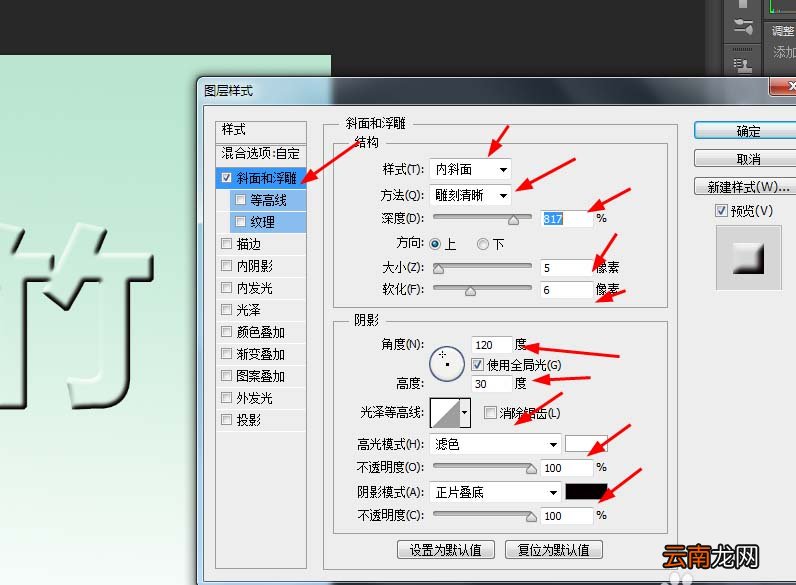Click the highlight opacity field 不透明度(O)
Screen dimensions: 796x585
coord(567,468)
